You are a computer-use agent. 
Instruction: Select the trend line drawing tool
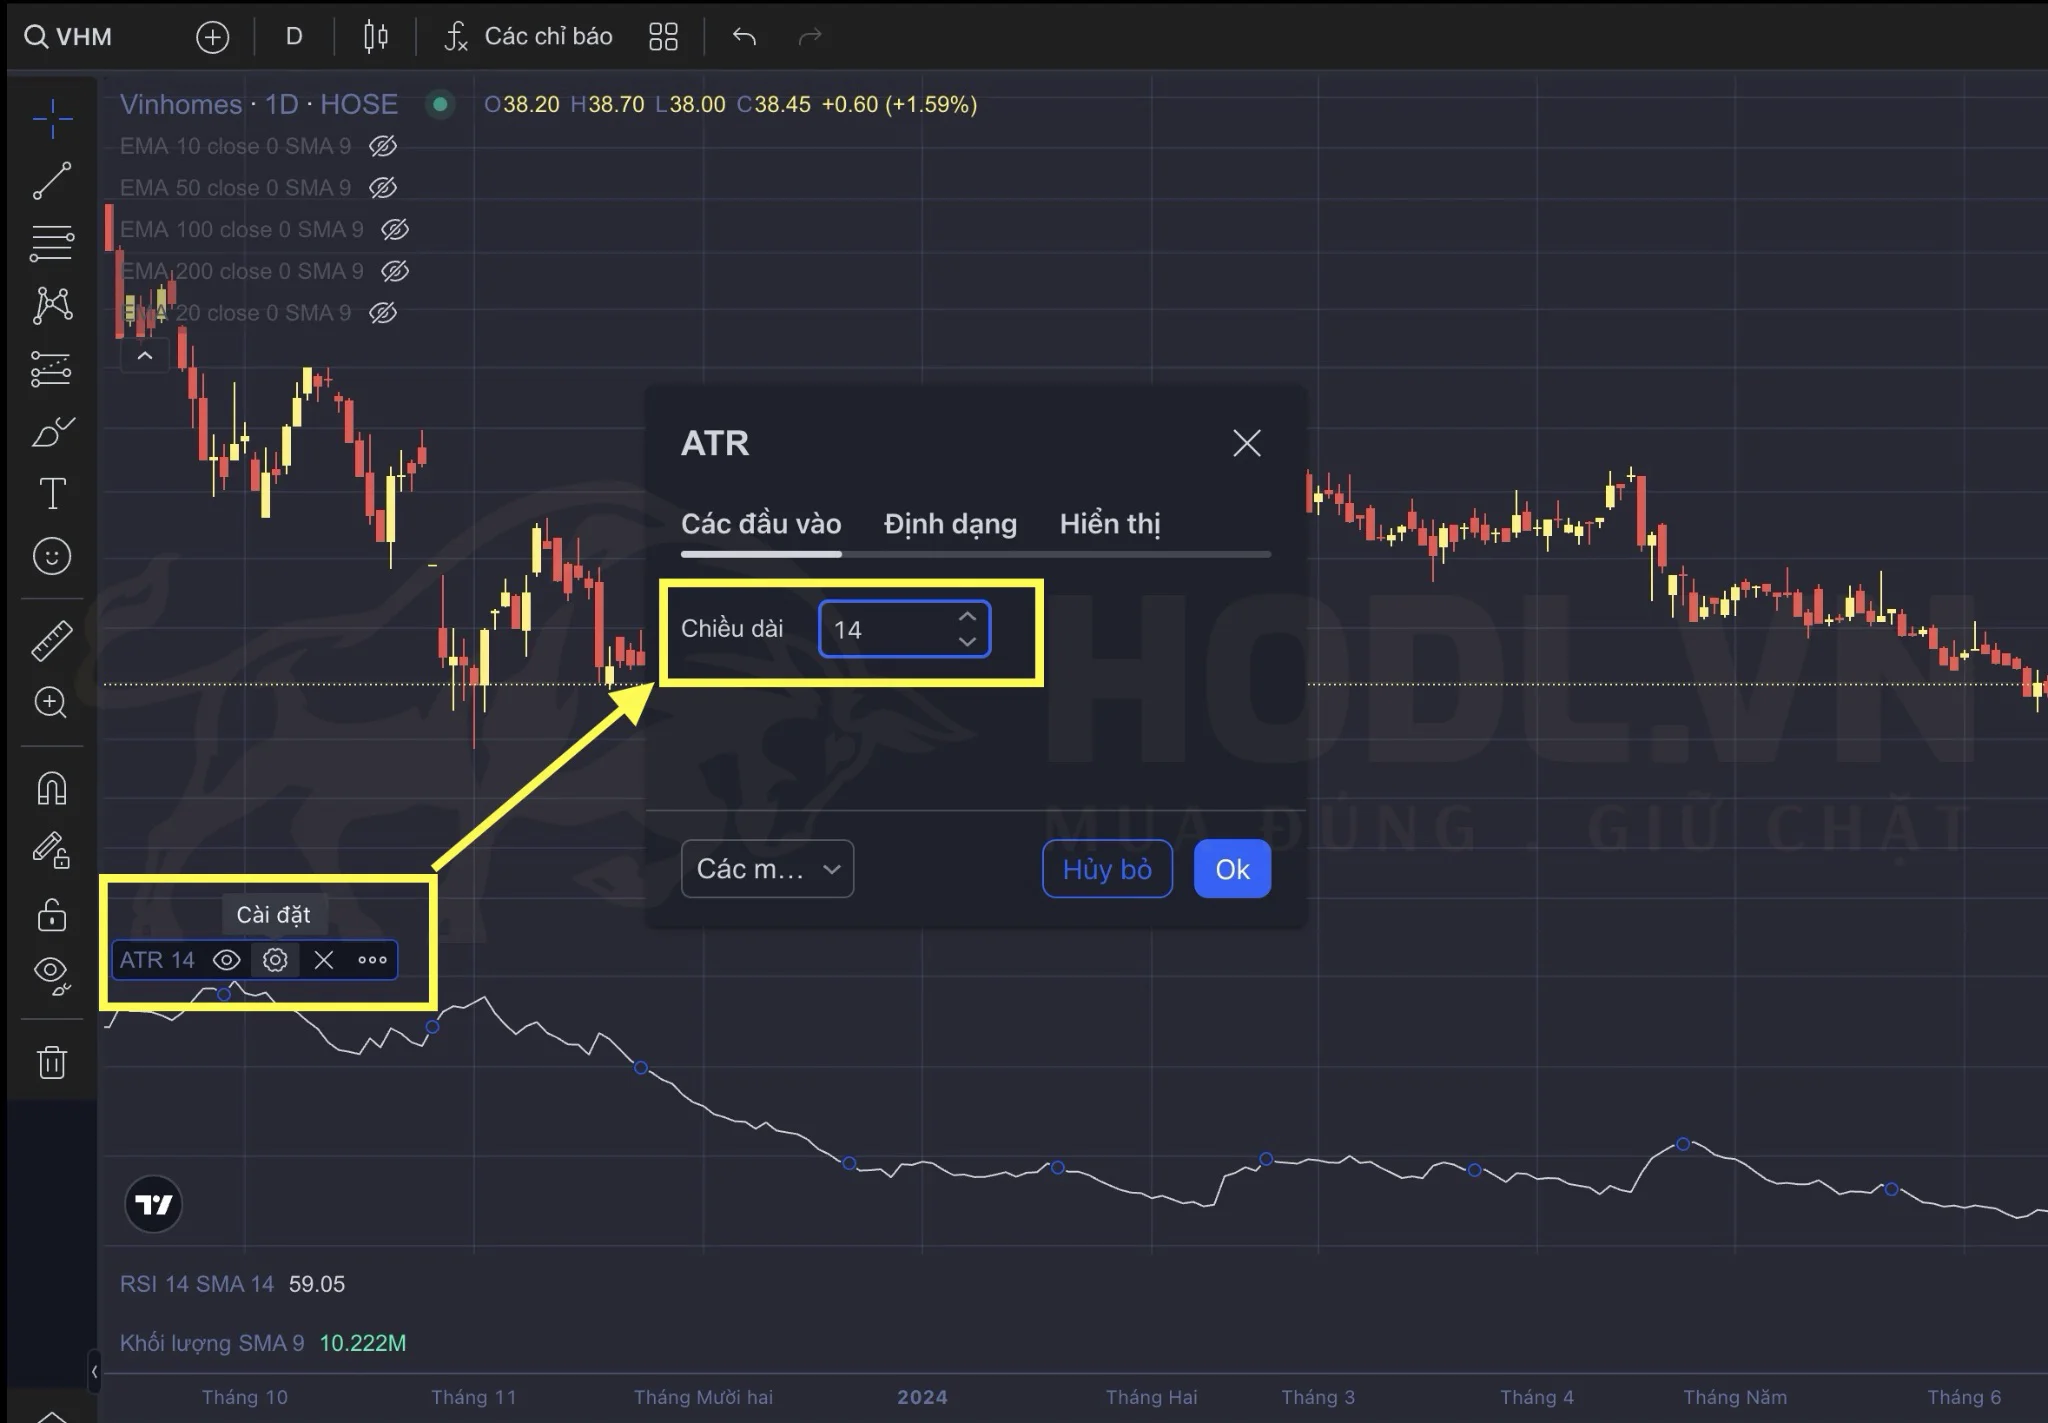52,181
